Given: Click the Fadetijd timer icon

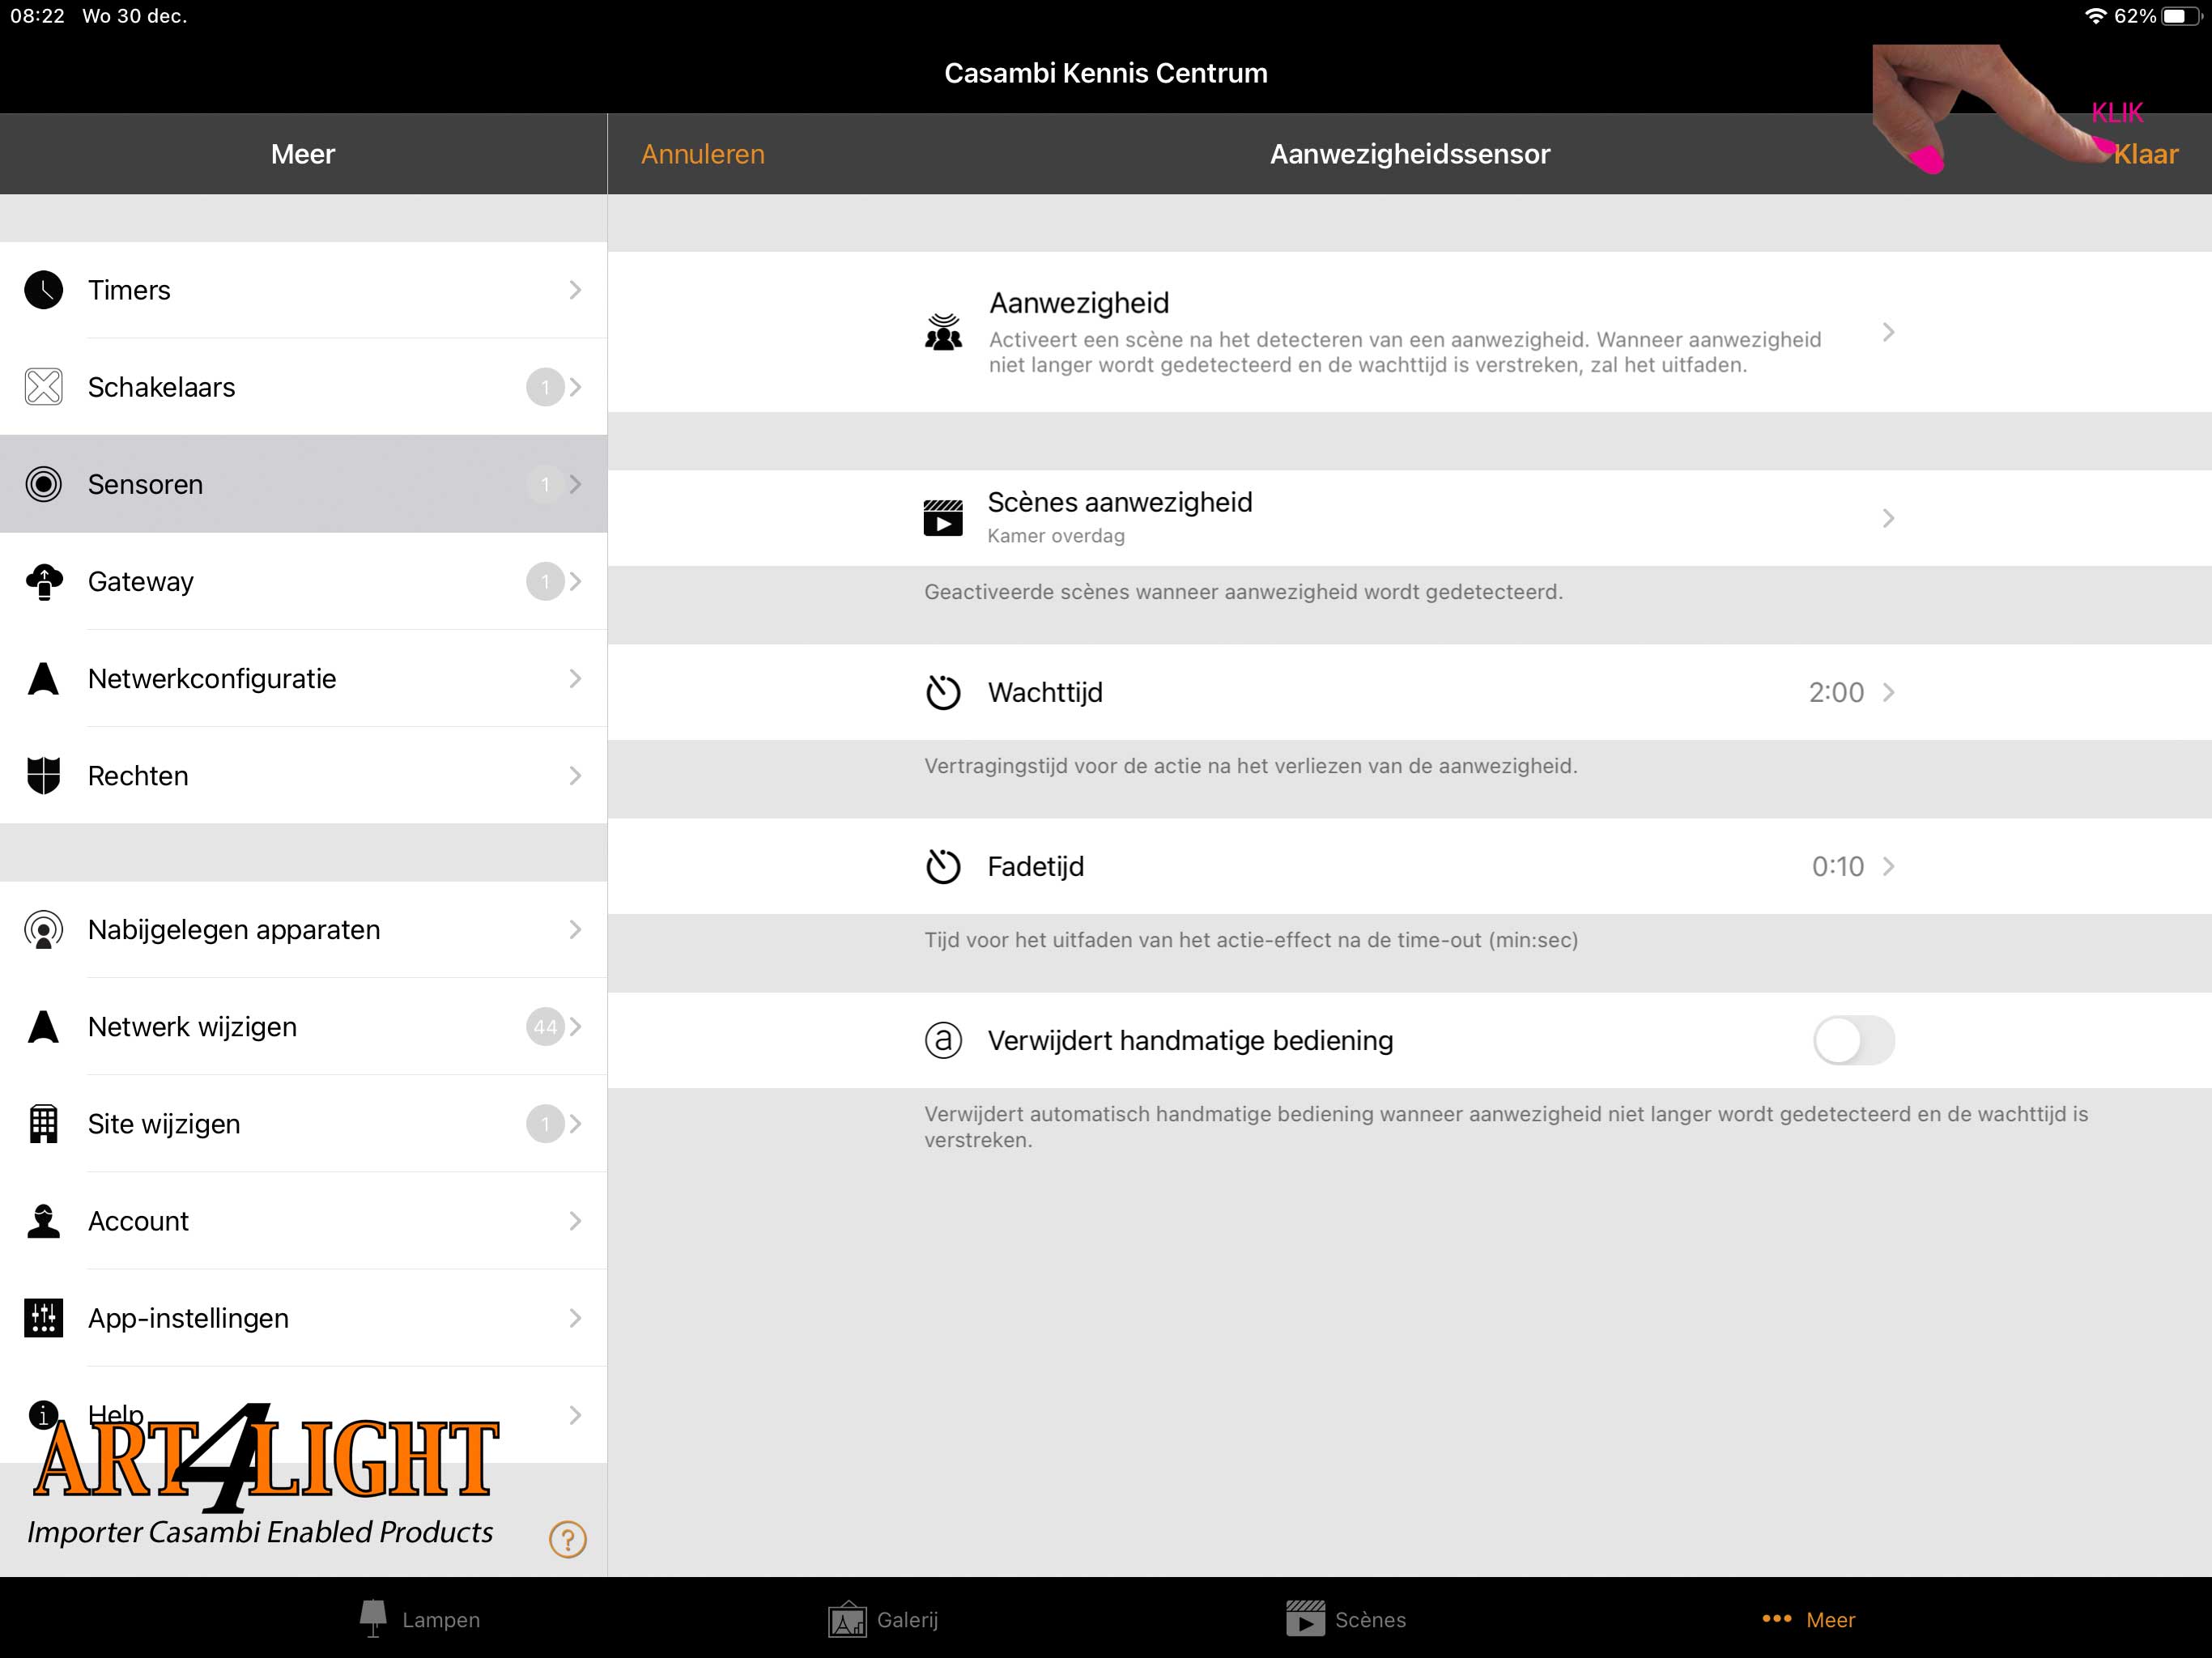Looking at the screenshot, I should (x=942, y=865).
